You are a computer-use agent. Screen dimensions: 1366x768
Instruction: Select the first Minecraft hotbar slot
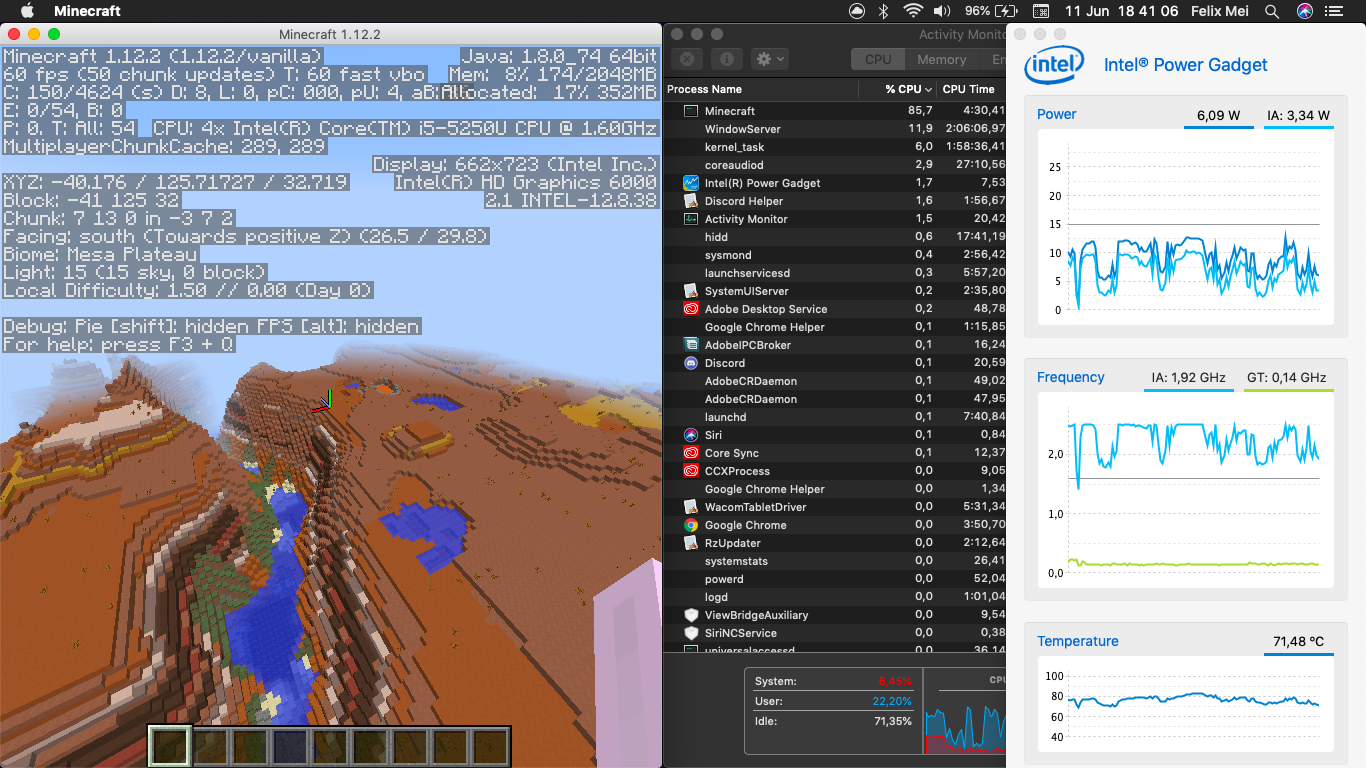[x=170, y=746]
